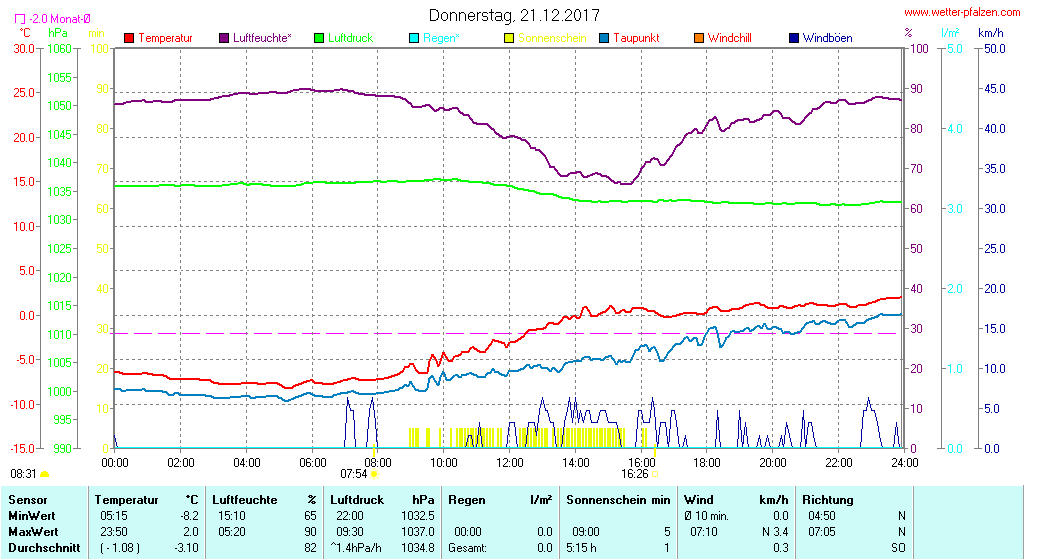Viewport: 1058px width, 559px height.
Task: Click the average temperature value -3.10
Action: click(186, 548)
